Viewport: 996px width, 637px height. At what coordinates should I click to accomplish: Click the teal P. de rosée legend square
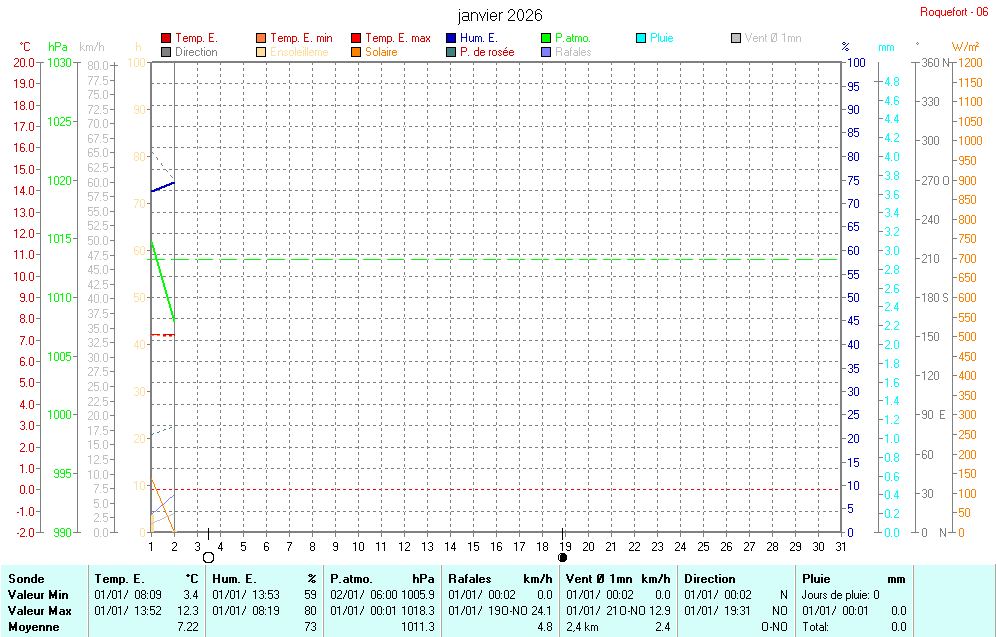tap(451, 52)
